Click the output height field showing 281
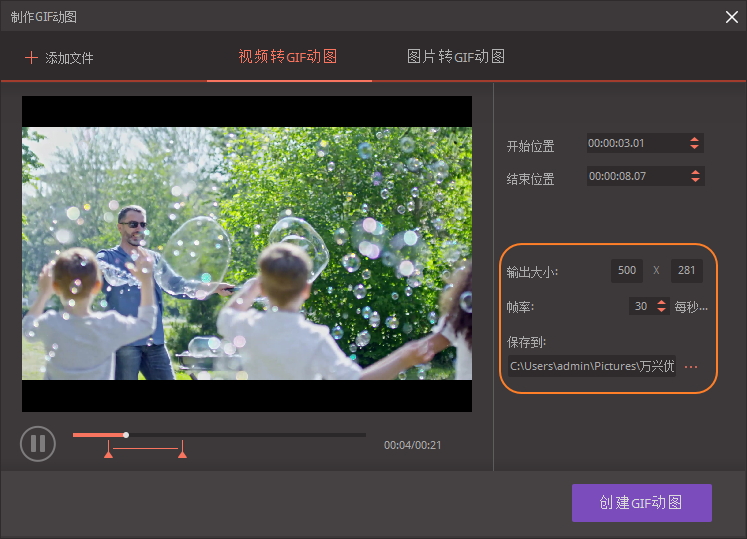Screen dimensions: 747x539 (x=686, y=271)
